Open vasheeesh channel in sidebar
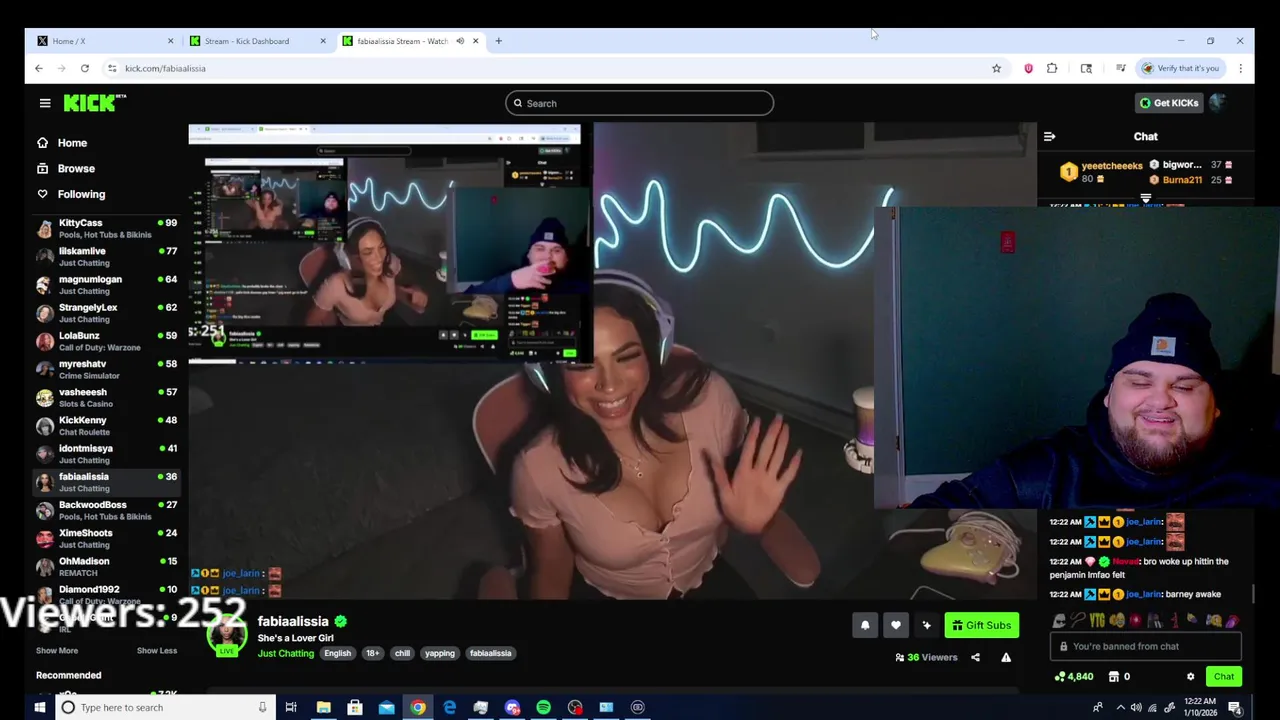 [106, 398]
